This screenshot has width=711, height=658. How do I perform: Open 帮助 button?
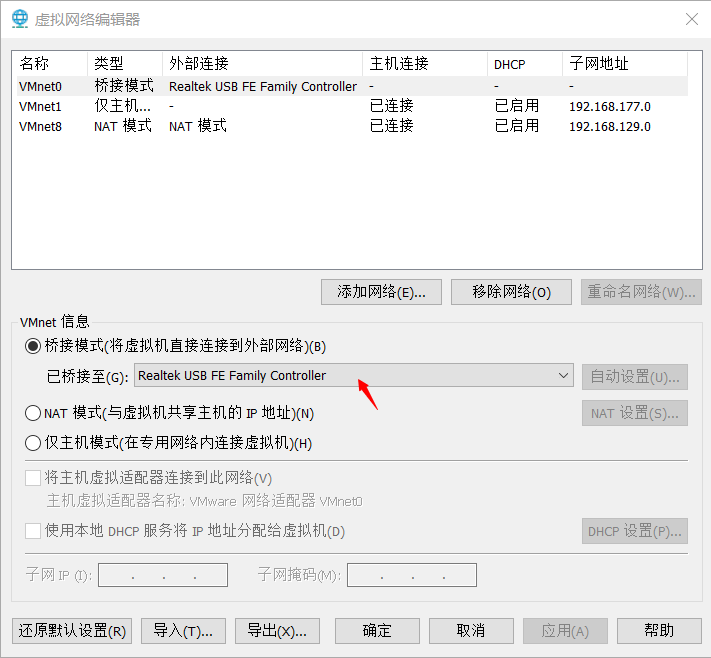coord(659,631)
